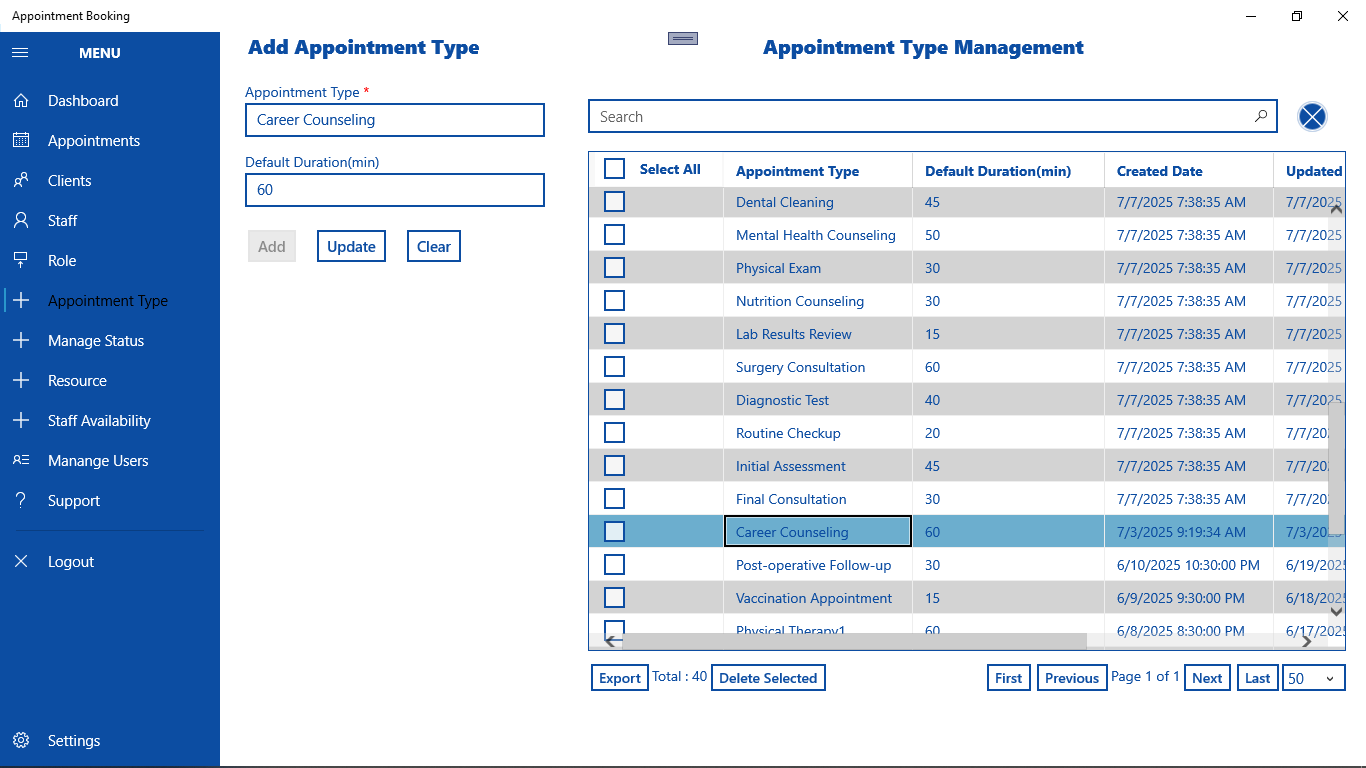Tick the Select All checkbox

[615, 169]
